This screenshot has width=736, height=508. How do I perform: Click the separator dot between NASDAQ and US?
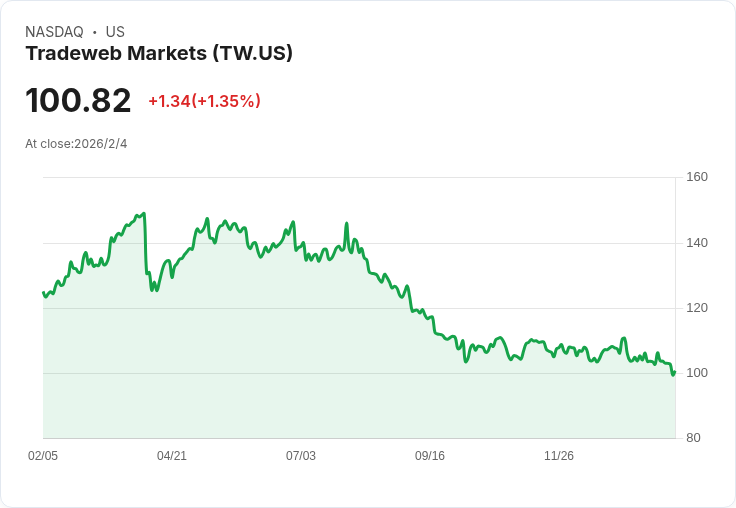tap(94, 33)
